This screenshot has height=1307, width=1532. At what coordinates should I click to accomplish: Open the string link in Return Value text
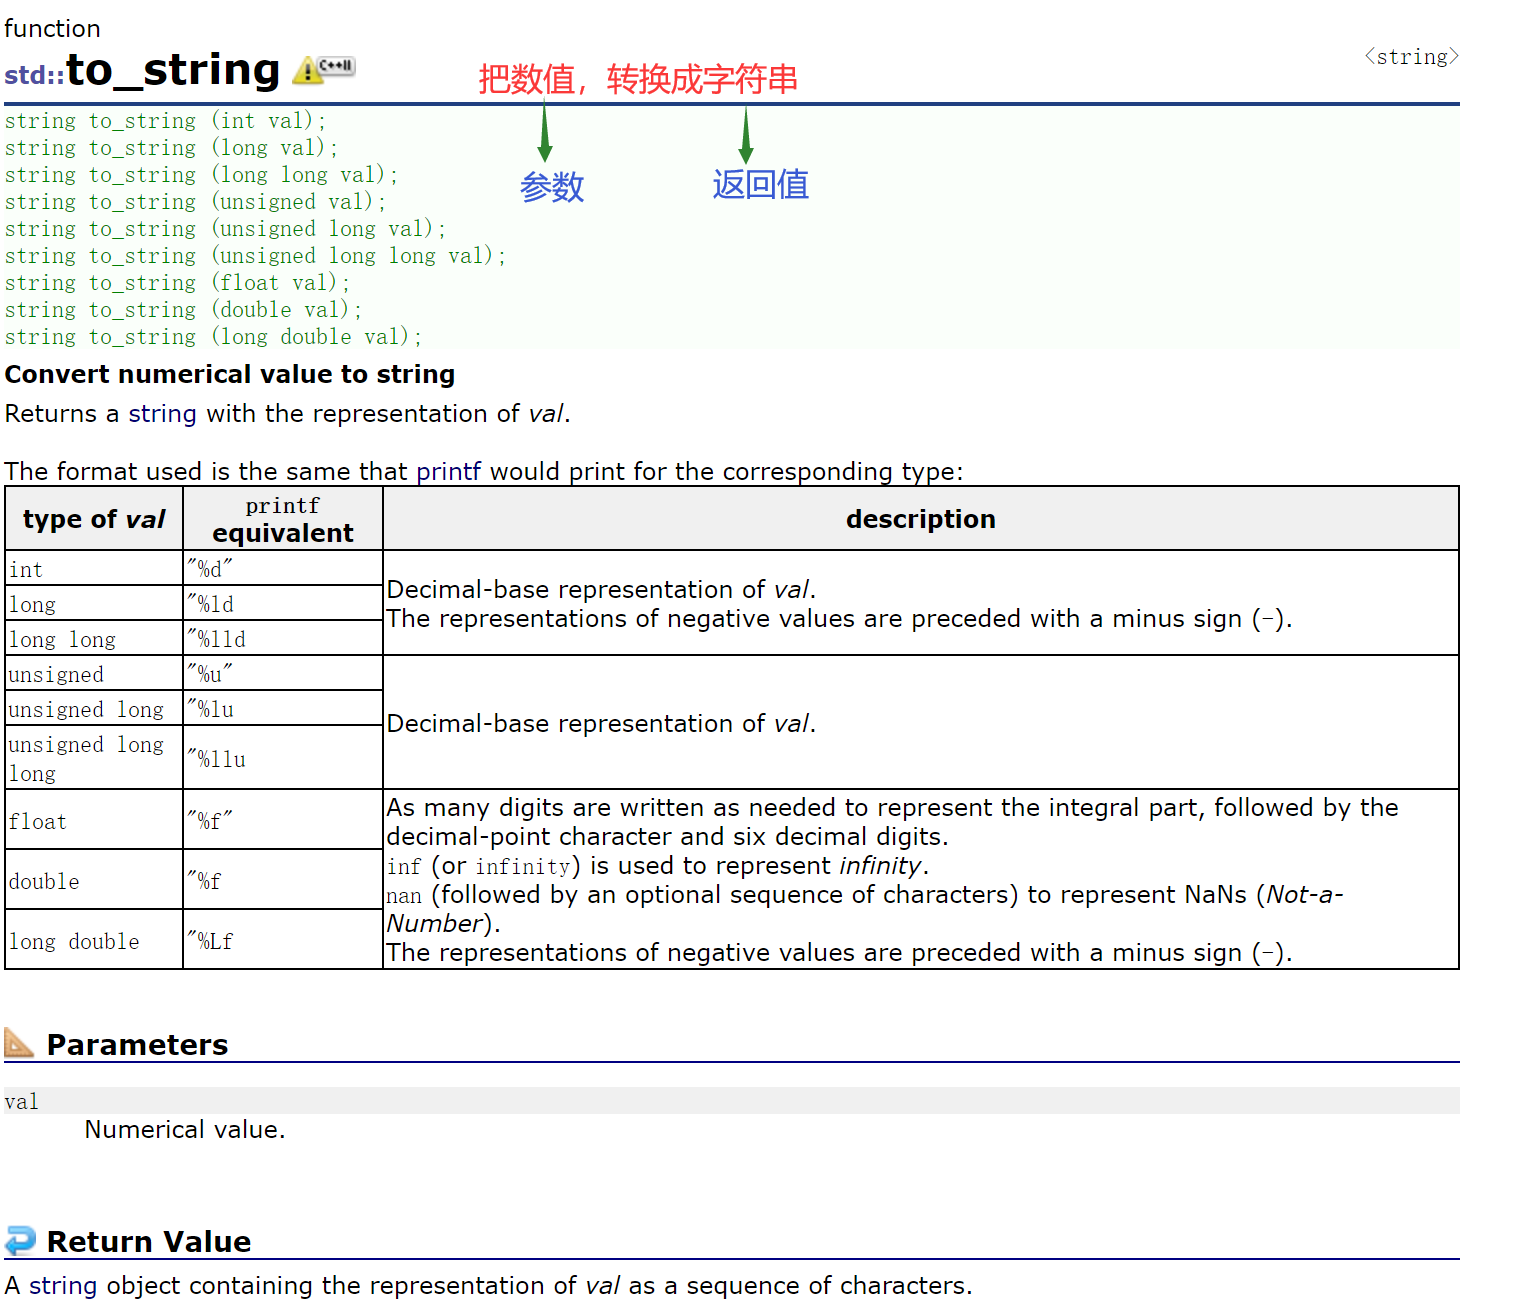click(x=63, y=1285)
